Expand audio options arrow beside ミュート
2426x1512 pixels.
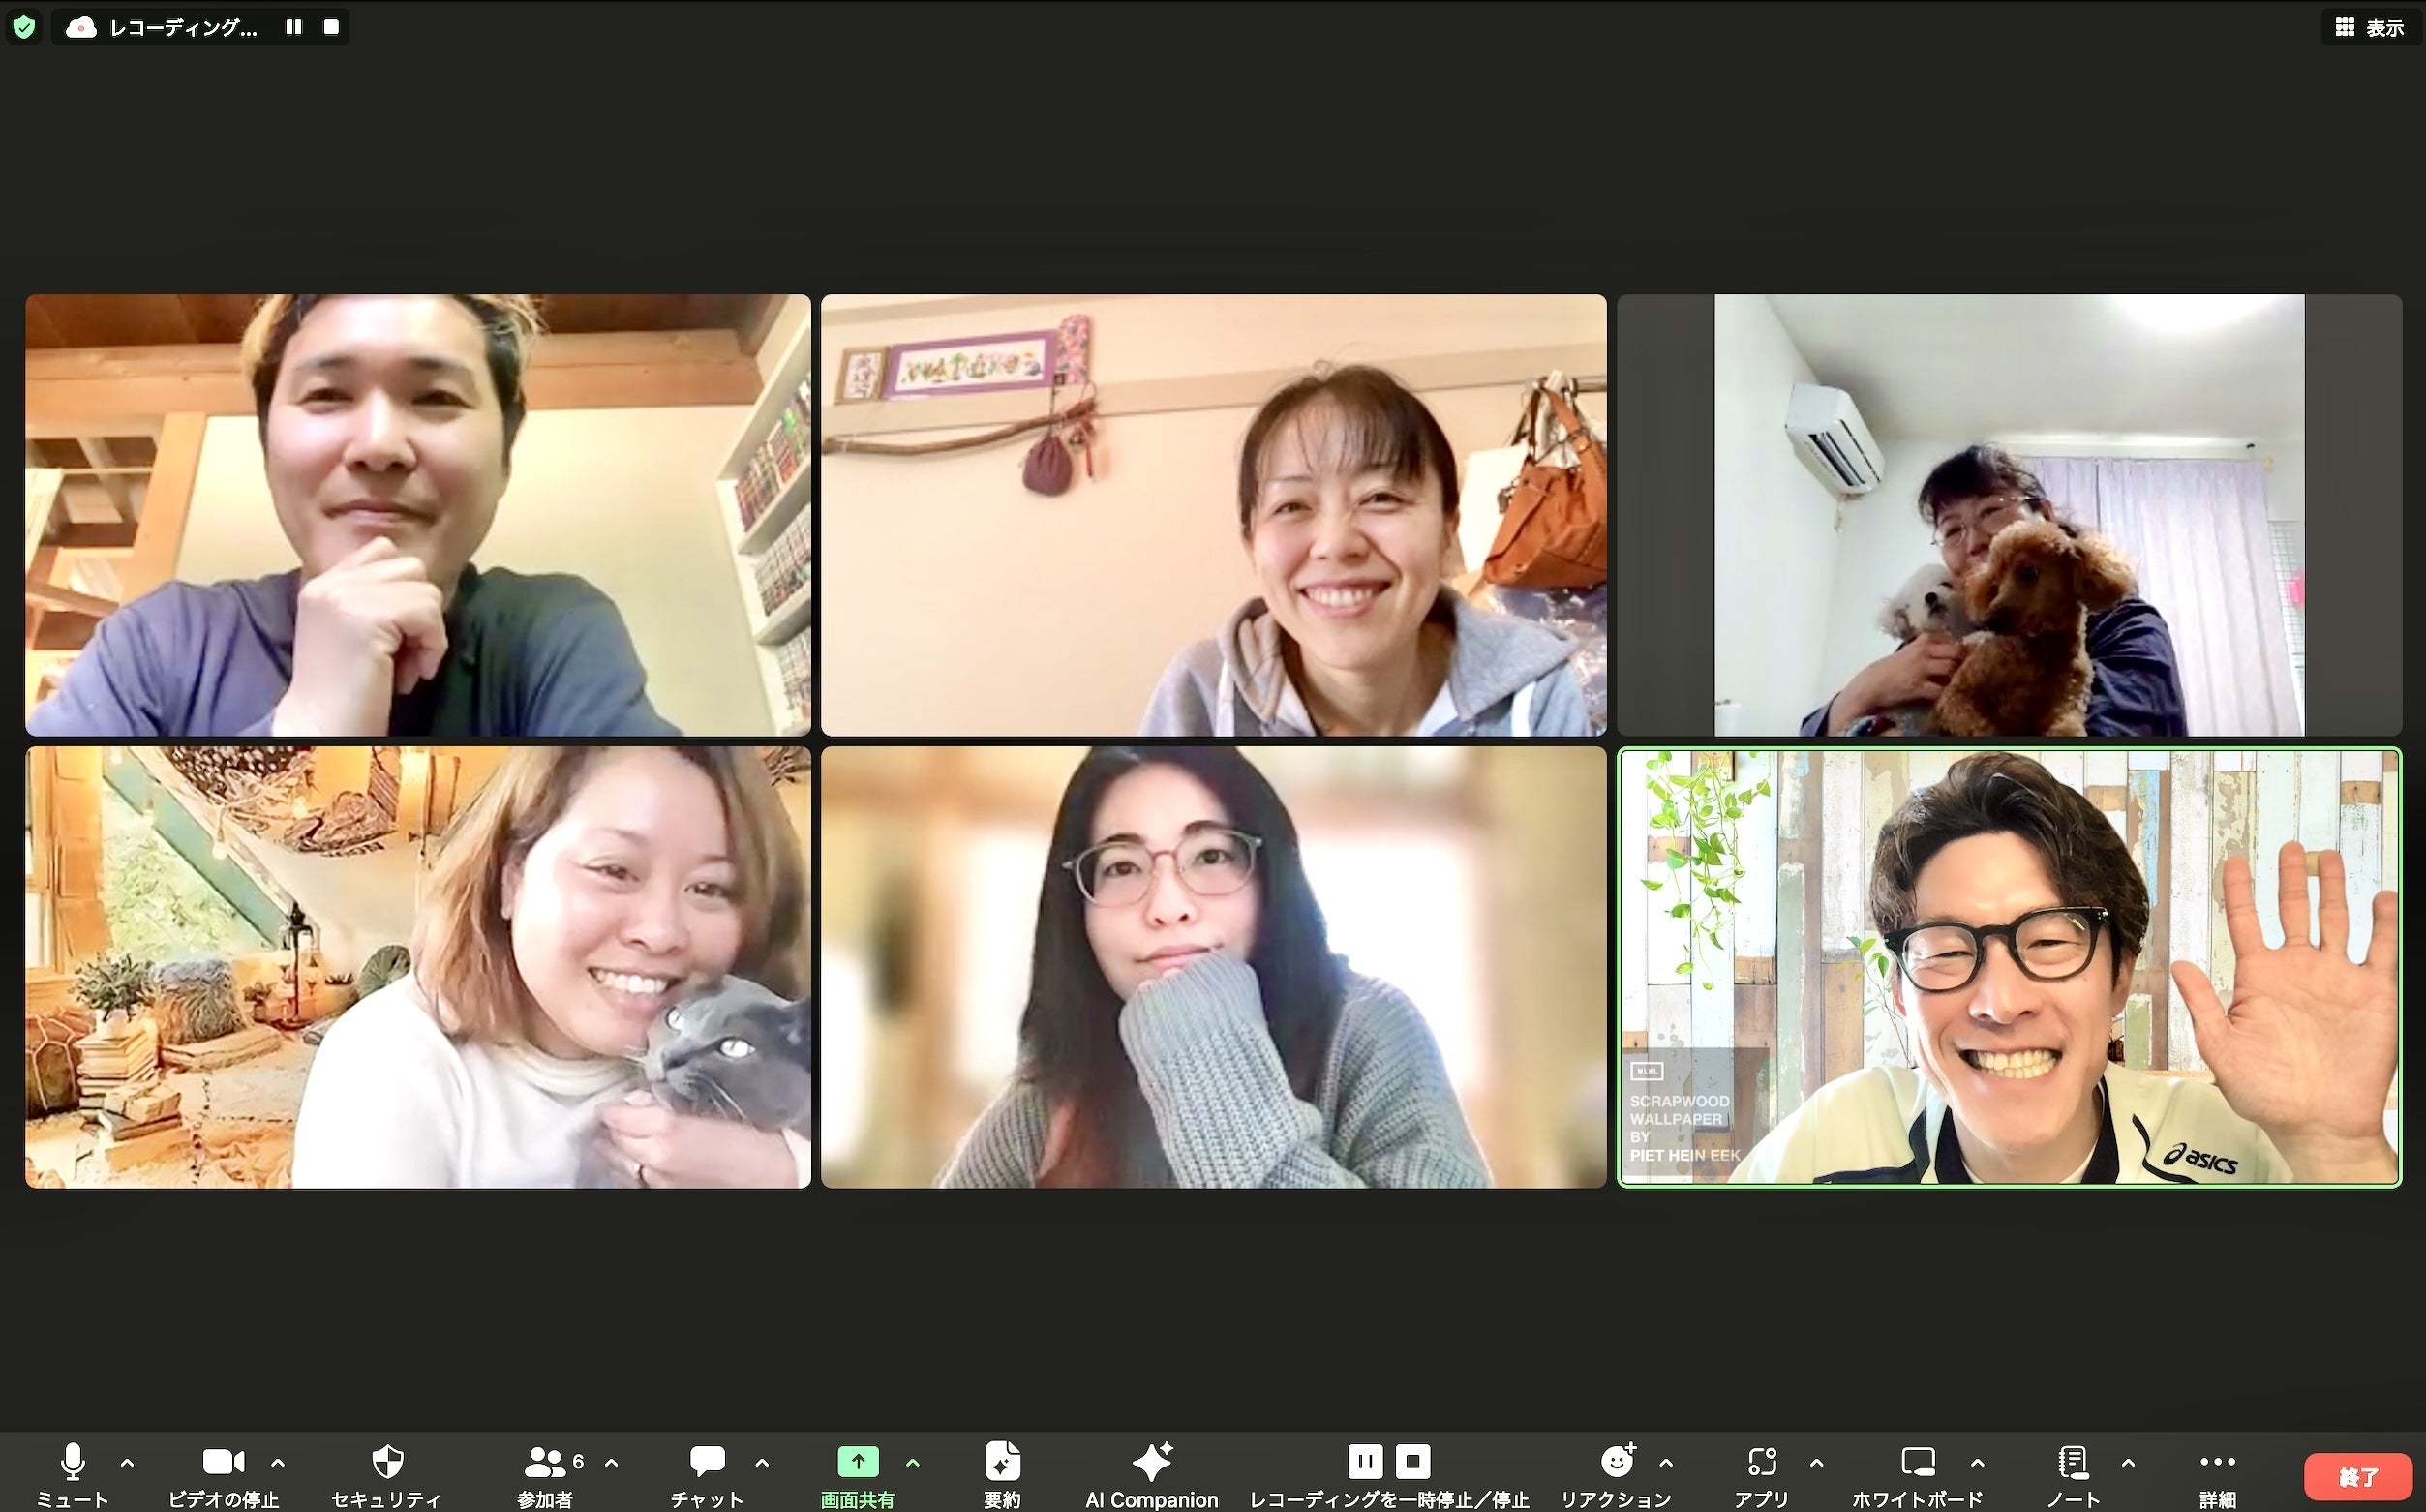127,1463
